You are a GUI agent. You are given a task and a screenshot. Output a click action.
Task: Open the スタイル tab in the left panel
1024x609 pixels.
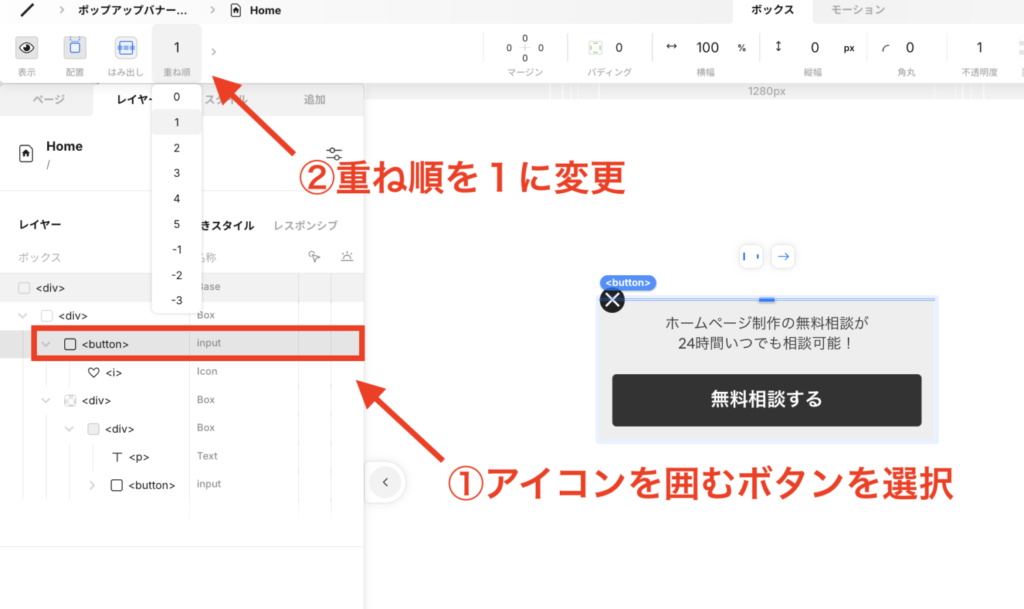click(x=224, y=100)
